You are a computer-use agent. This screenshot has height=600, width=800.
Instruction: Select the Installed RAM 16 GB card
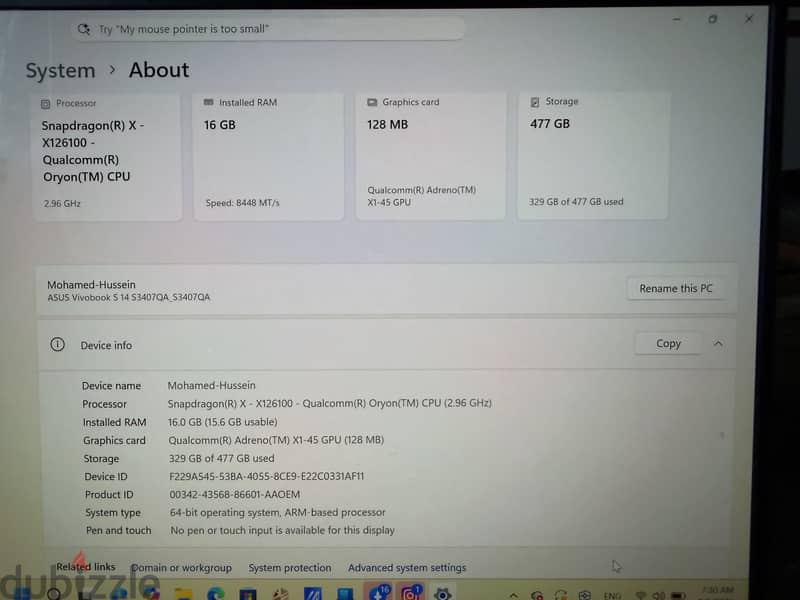269,156
